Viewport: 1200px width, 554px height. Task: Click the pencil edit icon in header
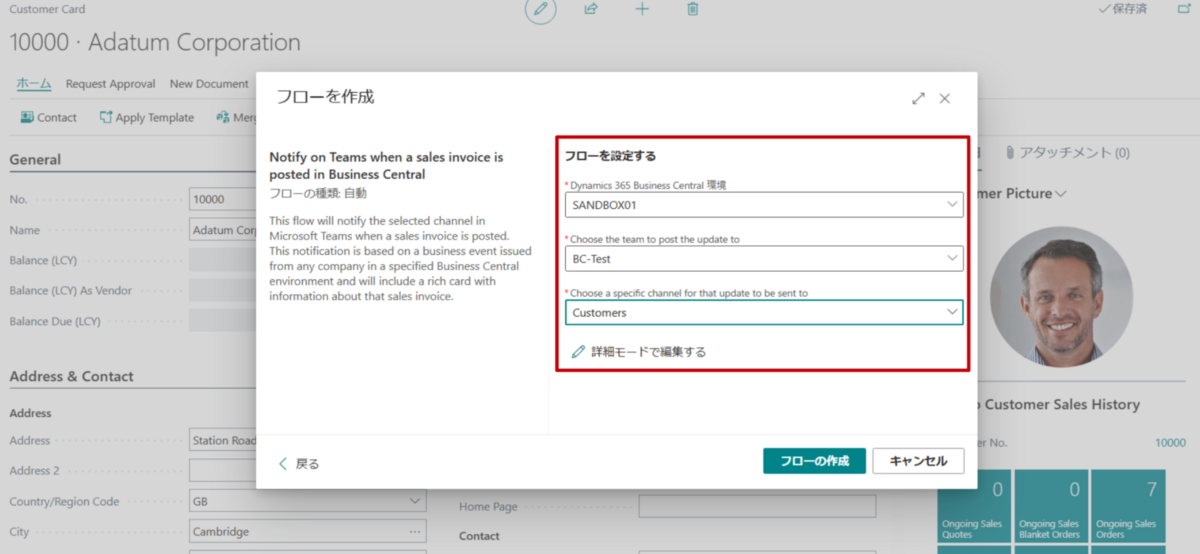point(541,9)
